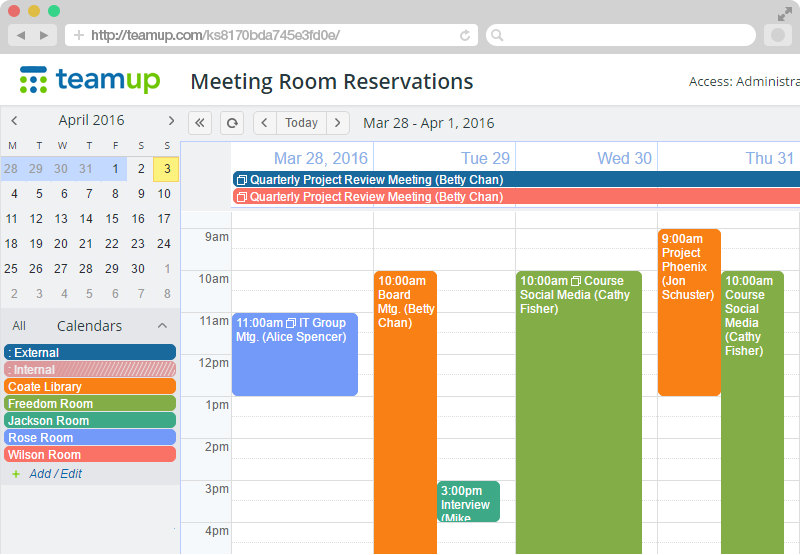The height and width of the screenshot is (555, 800).
Task: Open the blue Quarterly Project Review Meeting event
Action: (516, 180)
